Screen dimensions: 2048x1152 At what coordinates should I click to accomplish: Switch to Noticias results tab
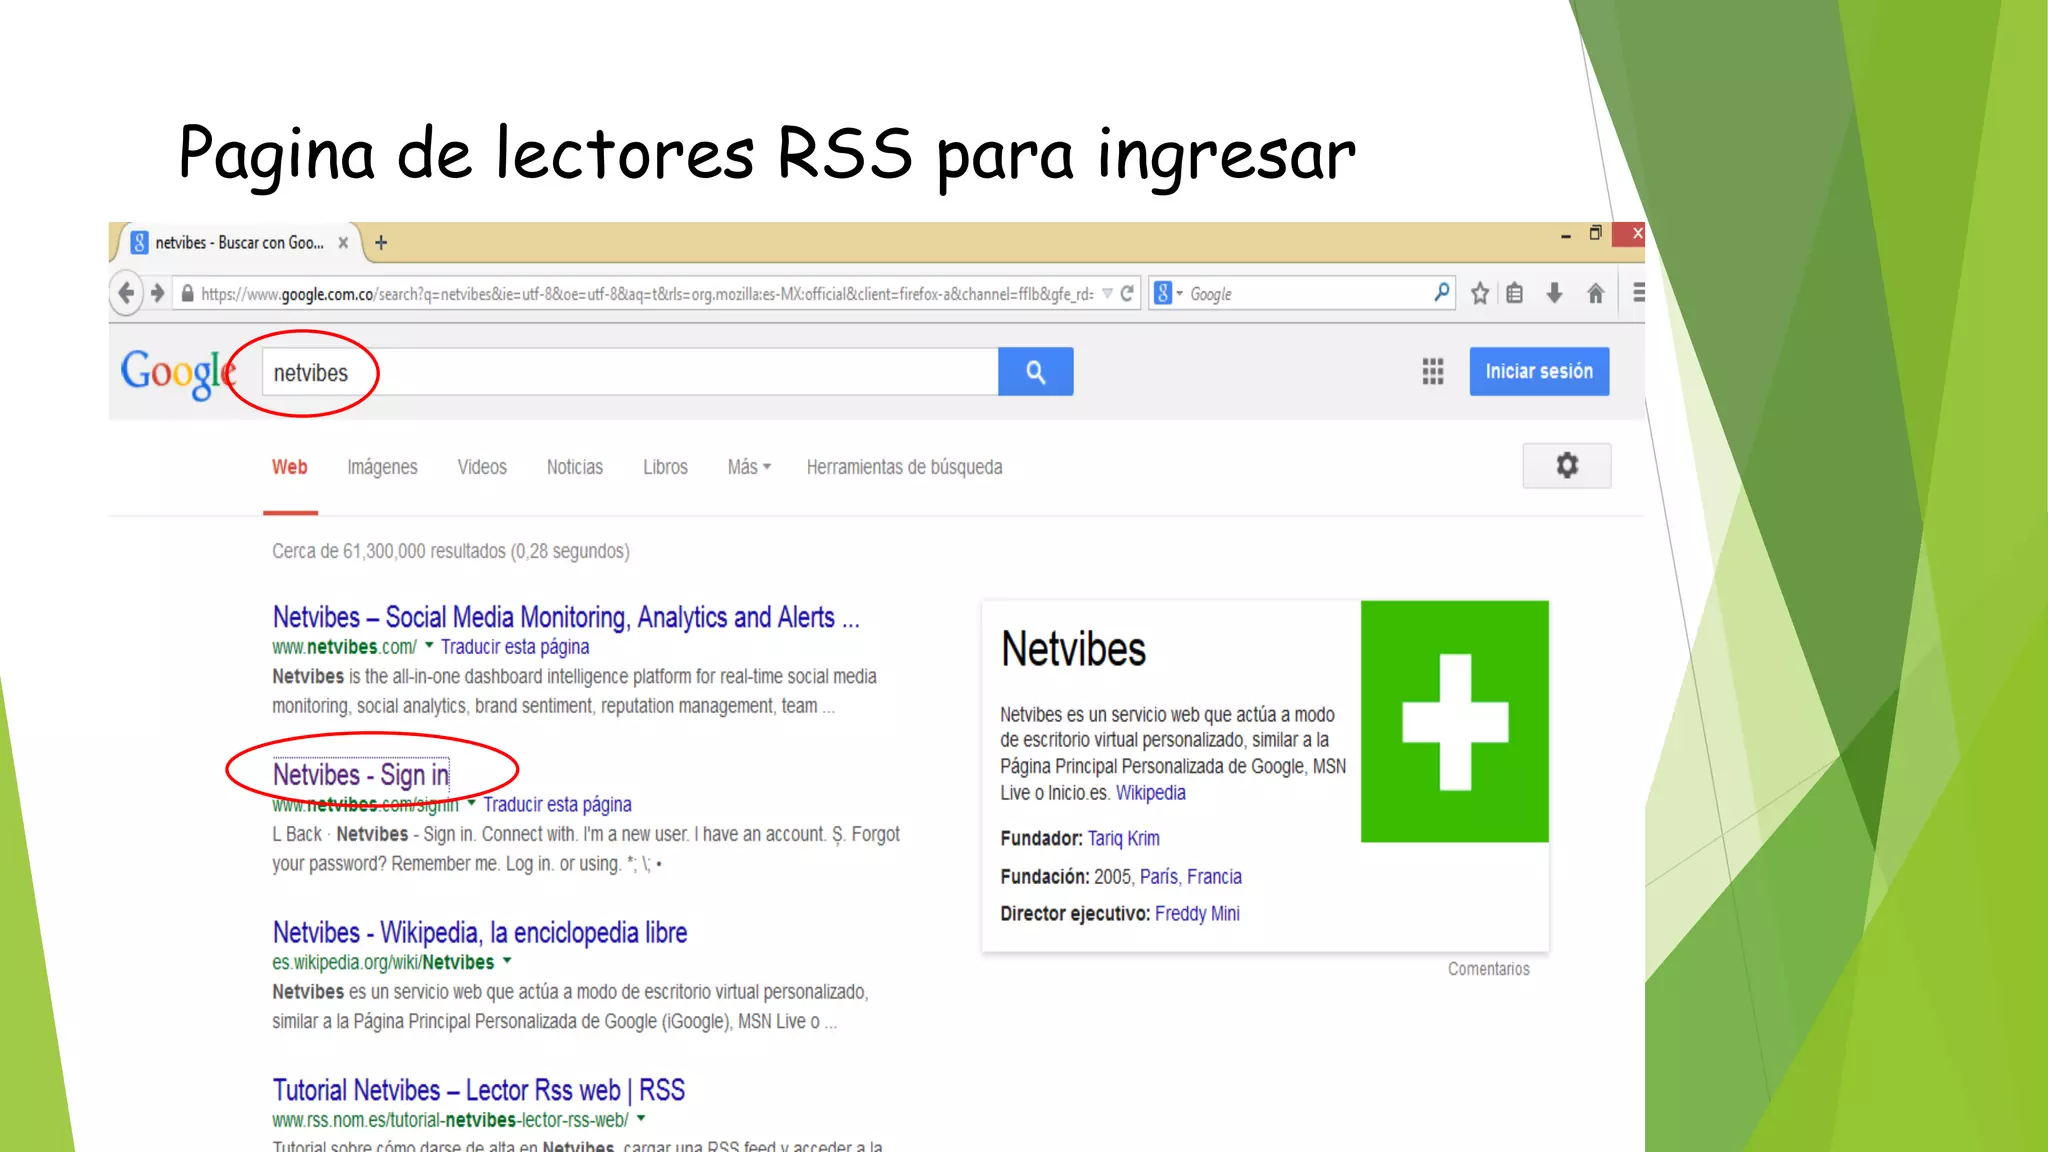coord(574,467)
